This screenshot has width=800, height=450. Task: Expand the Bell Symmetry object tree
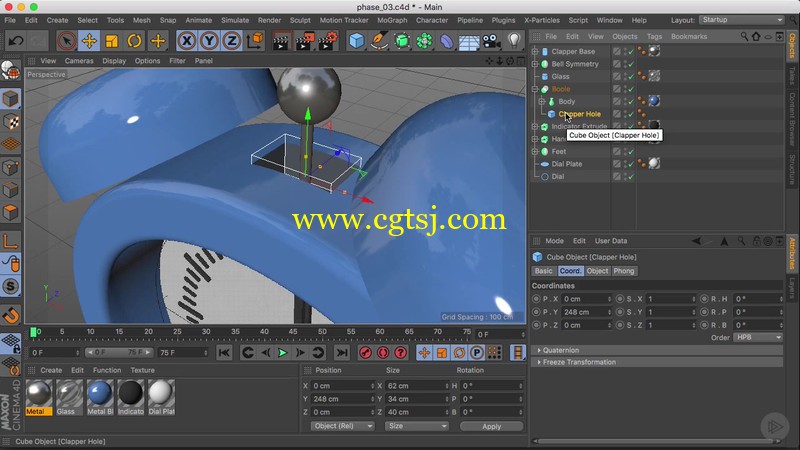click(535, 64)
